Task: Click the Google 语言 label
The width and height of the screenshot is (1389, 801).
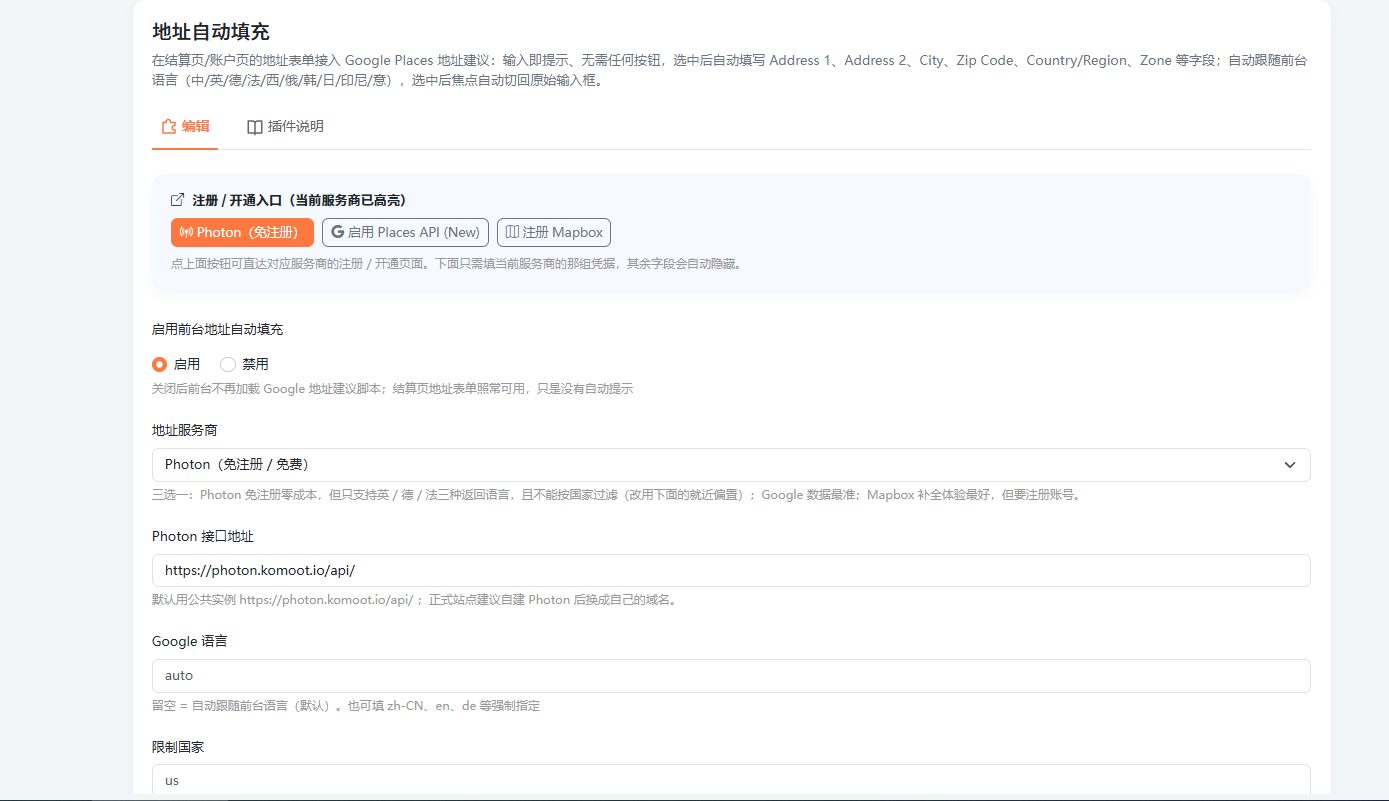Action: tap(190, 641)
